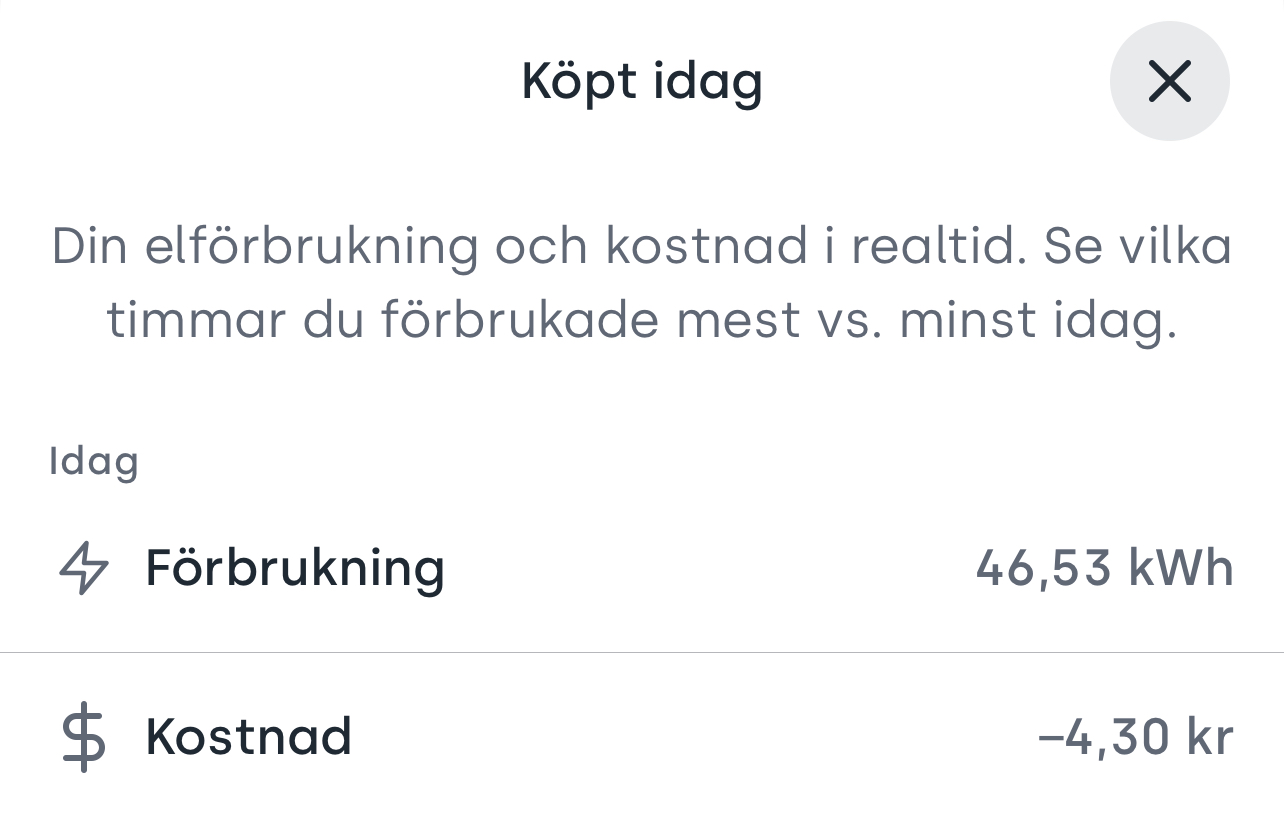Click the kWh unit text
Viewport: 1284px width, 820px height.
(1181, 568)
